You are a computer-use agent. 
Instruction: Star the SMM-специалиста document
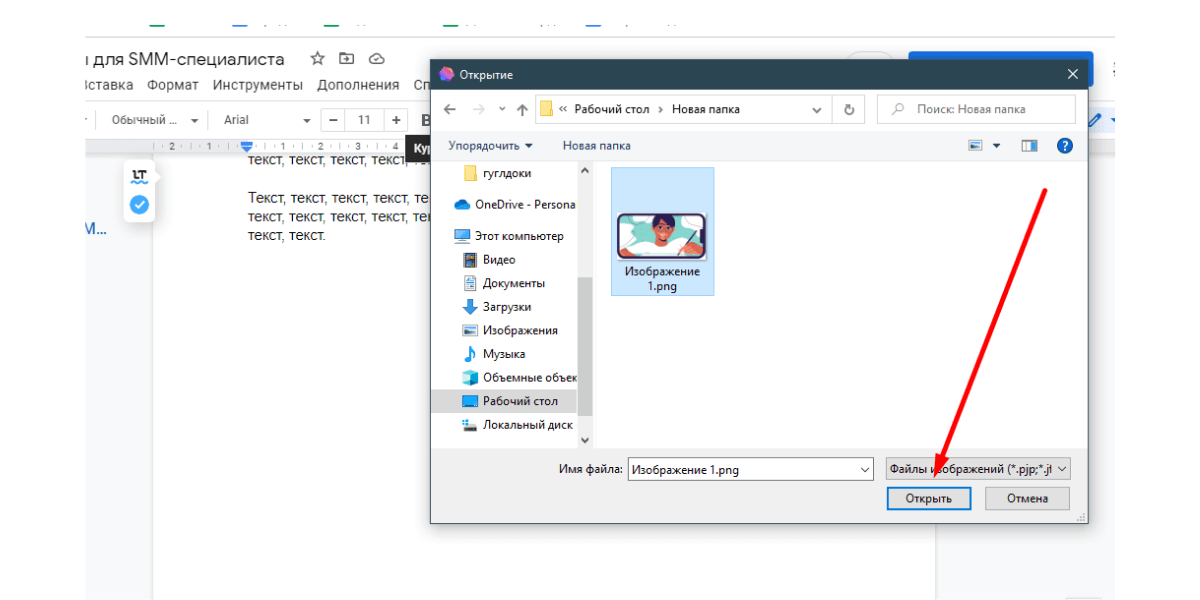click(x=317, y=59)
